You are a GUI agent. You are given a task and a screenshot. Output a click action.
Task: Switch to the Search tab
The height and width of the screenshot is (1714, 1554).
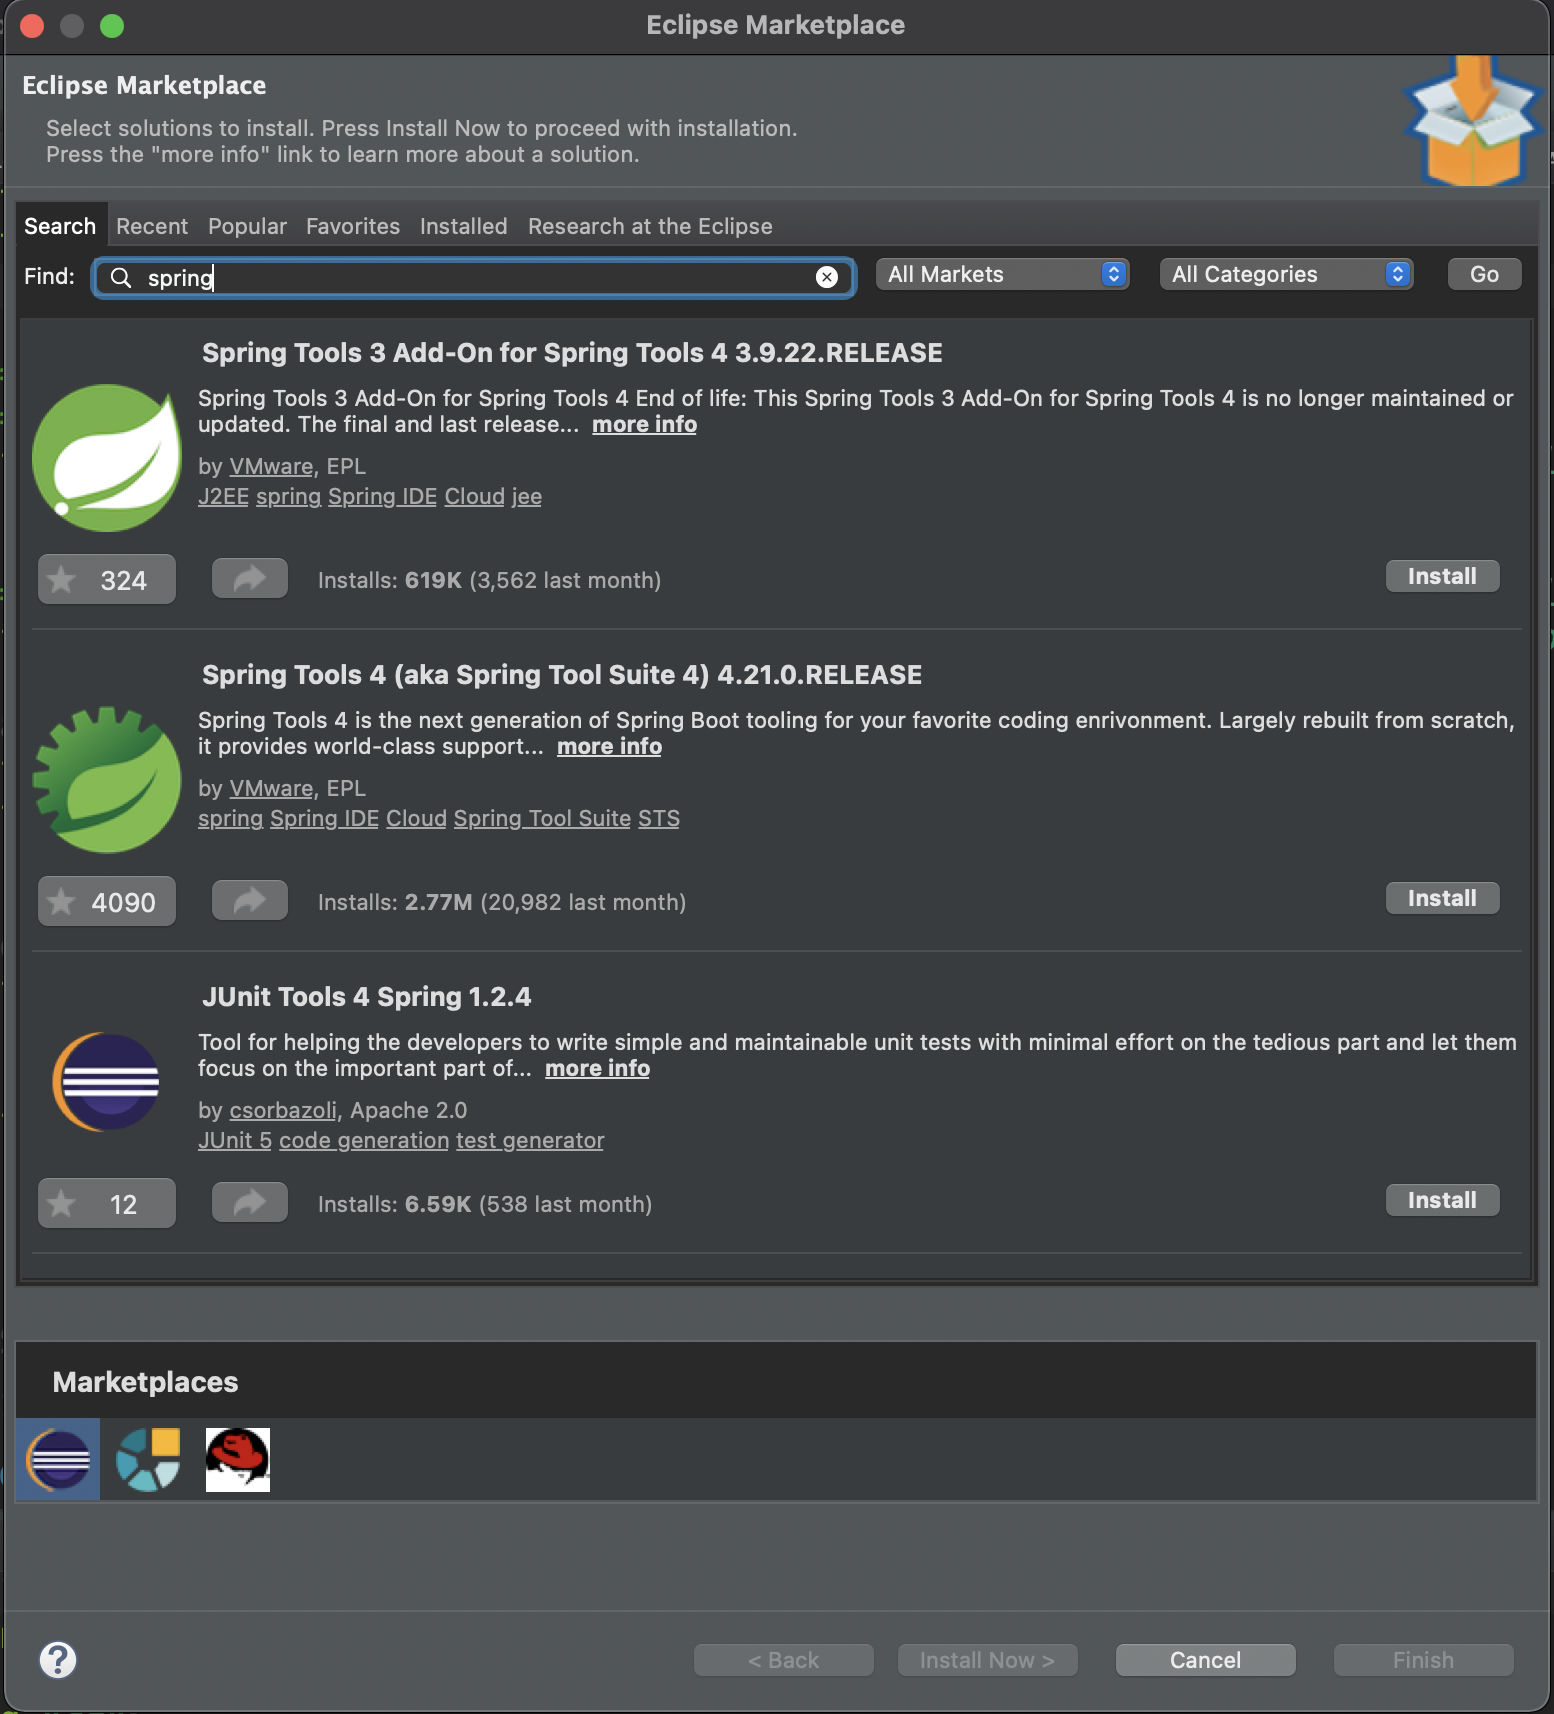point(60,226)
